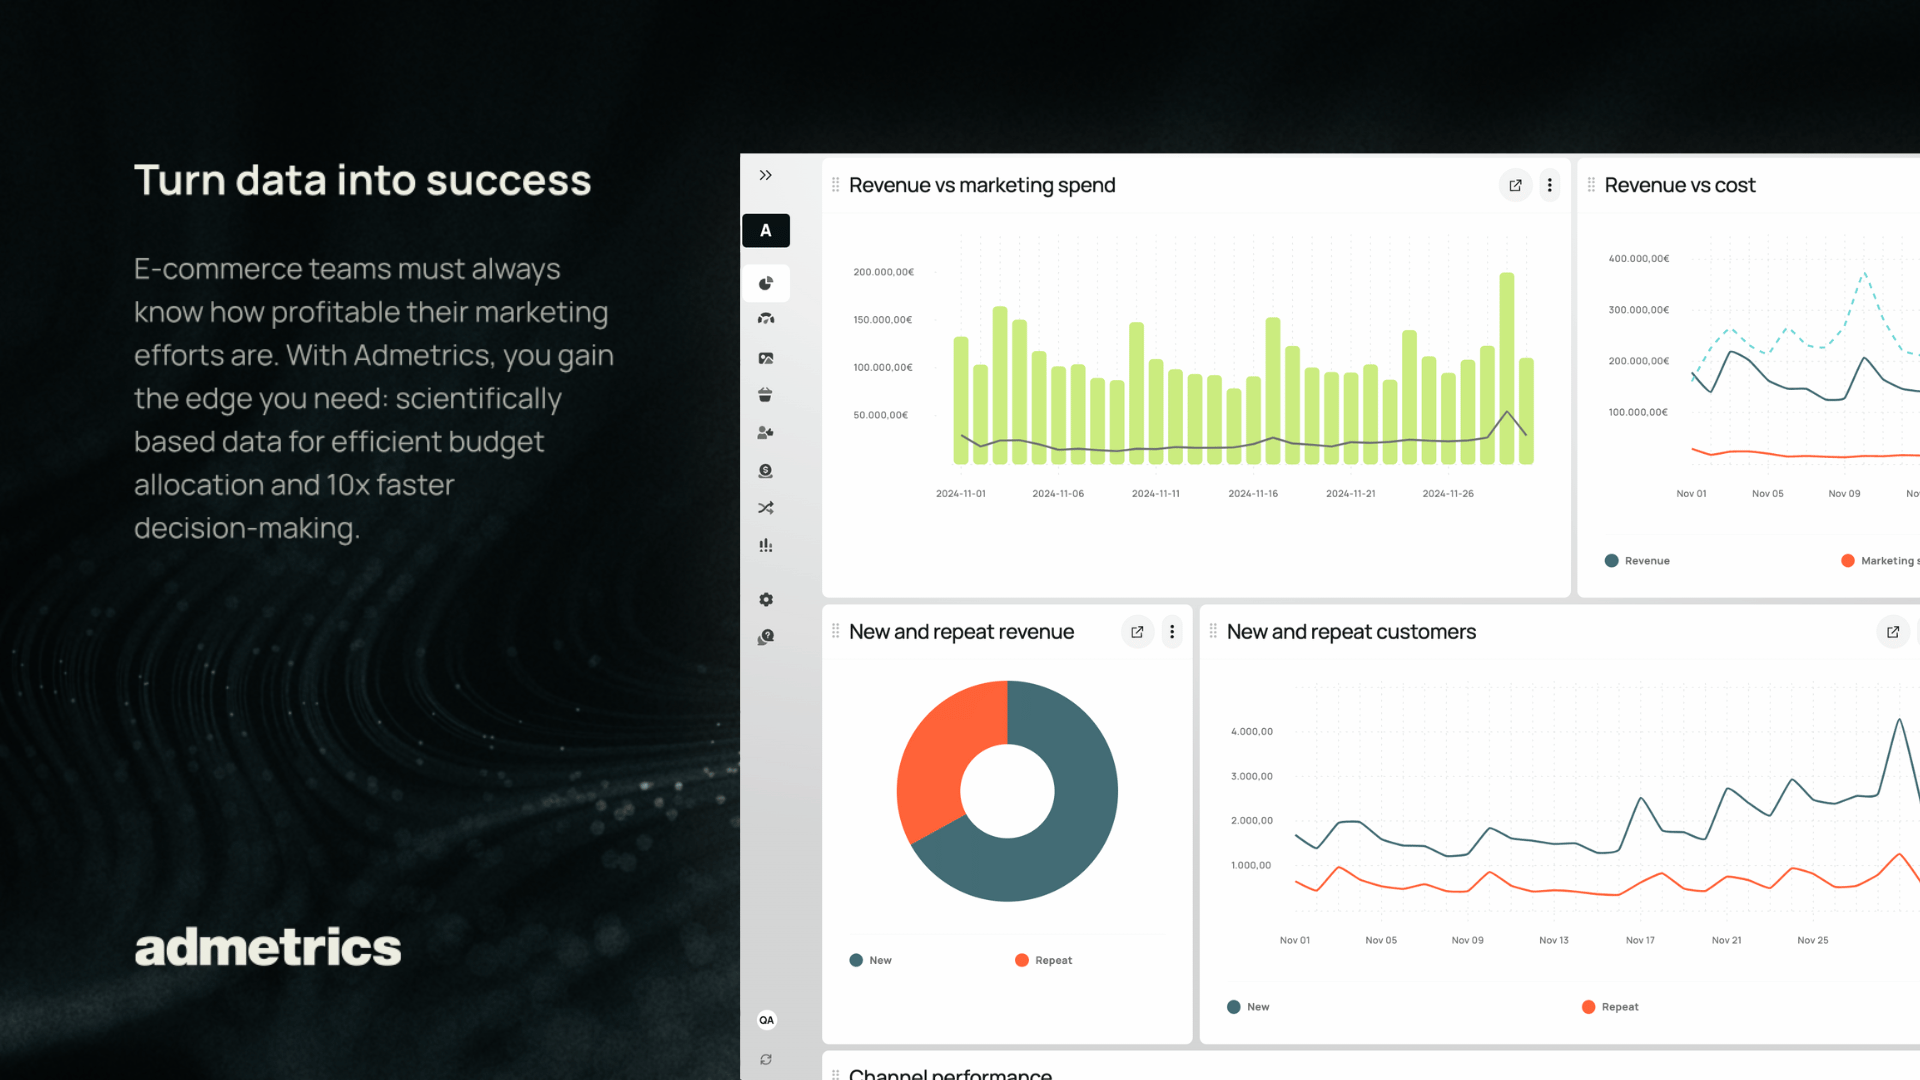The height and width of the screenshot is (1080, 1920).
Task: Expand the Revenue vs marketing spend options menu
Action: click(x=1551, y=185)
